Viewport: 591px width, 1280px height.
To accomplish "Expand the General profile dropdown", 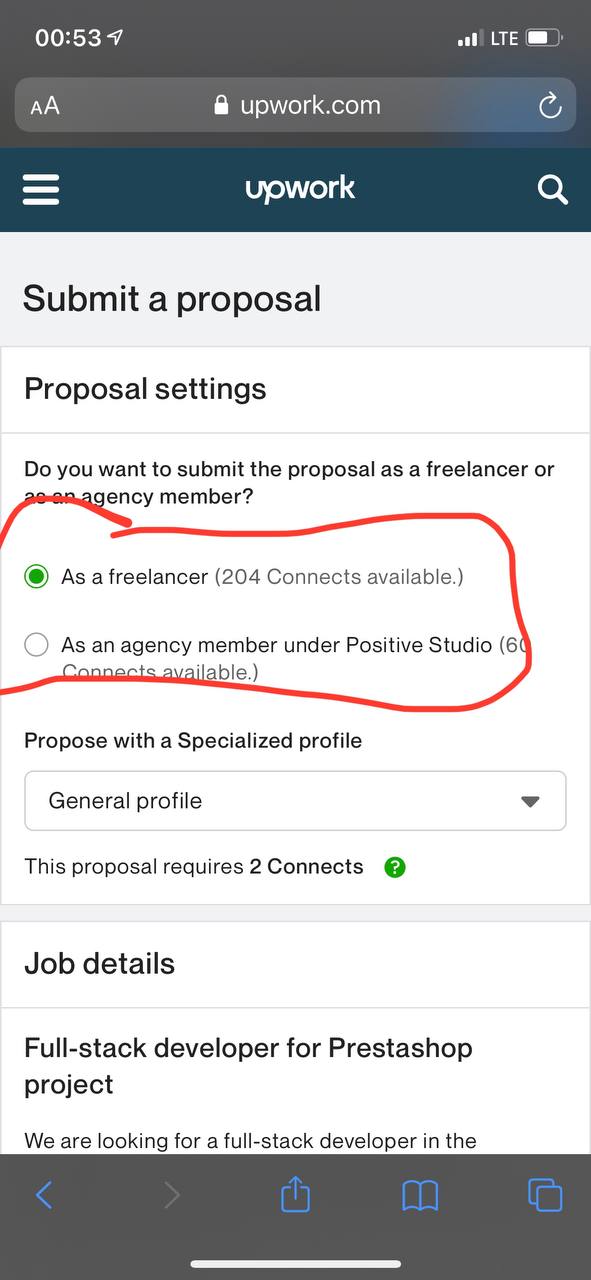I will pyautogui.click(x=295, y=801).
